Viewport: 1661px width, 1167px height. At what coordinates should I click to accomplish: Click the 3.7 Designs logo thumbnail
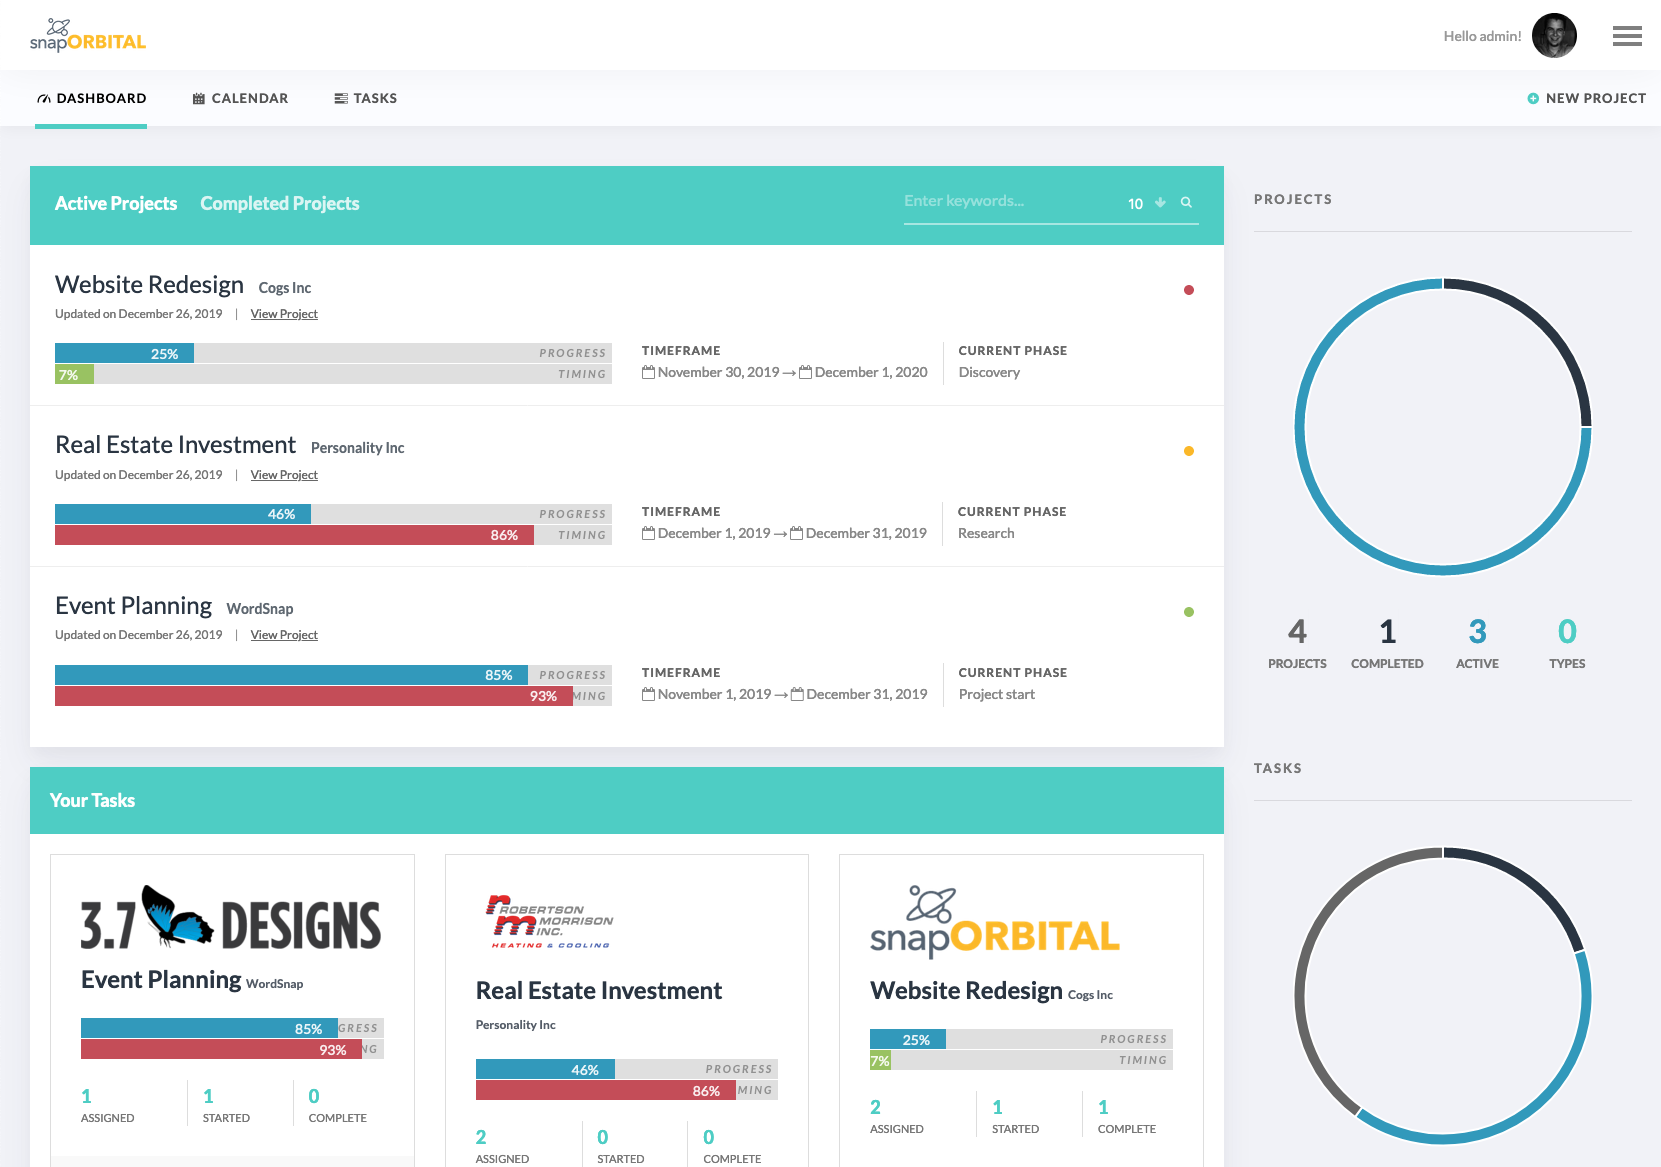click(x=231, y=918)
